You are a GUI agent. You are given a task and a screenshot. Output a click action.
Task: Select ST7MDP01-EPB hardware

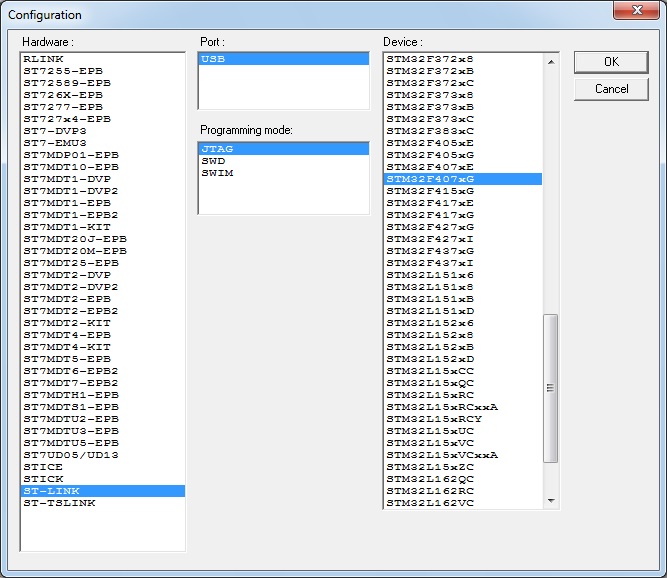[103, 155]
